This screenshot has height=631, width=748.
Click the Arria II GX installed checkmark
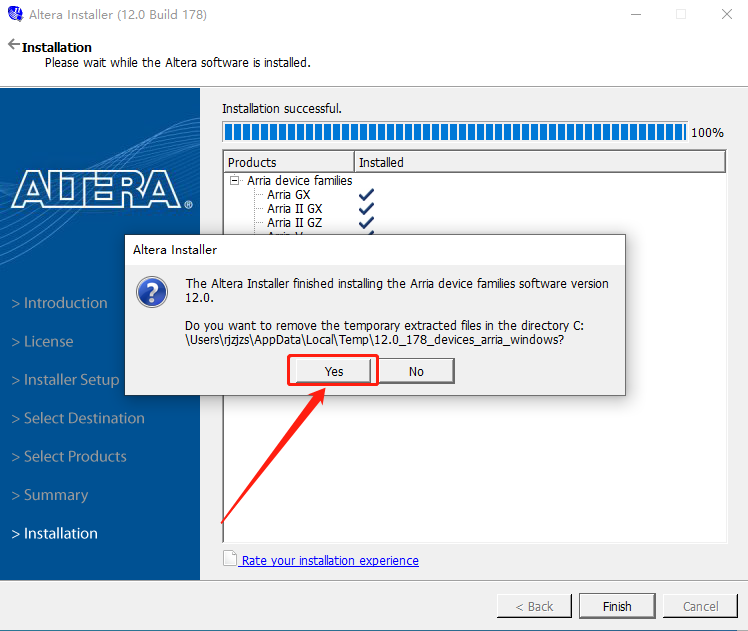coord(366,208)
